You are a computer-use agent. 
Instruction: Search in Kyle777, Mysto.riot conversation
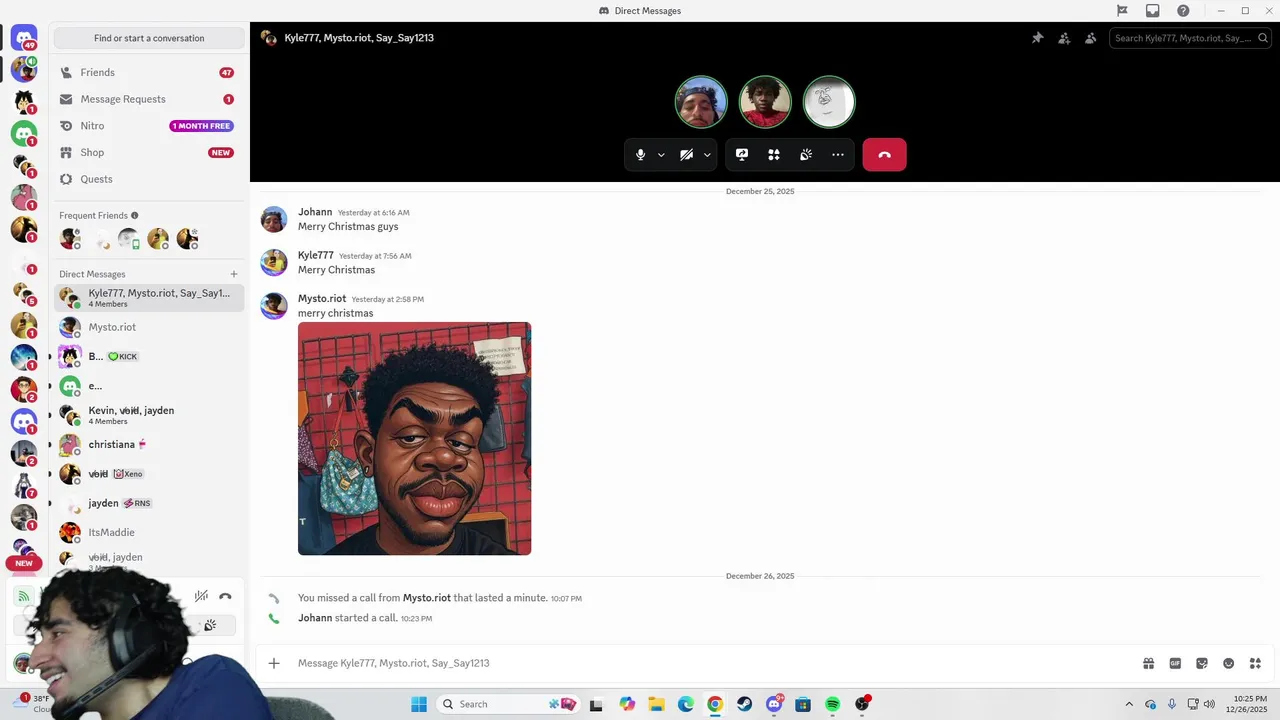click(1190, 38)
